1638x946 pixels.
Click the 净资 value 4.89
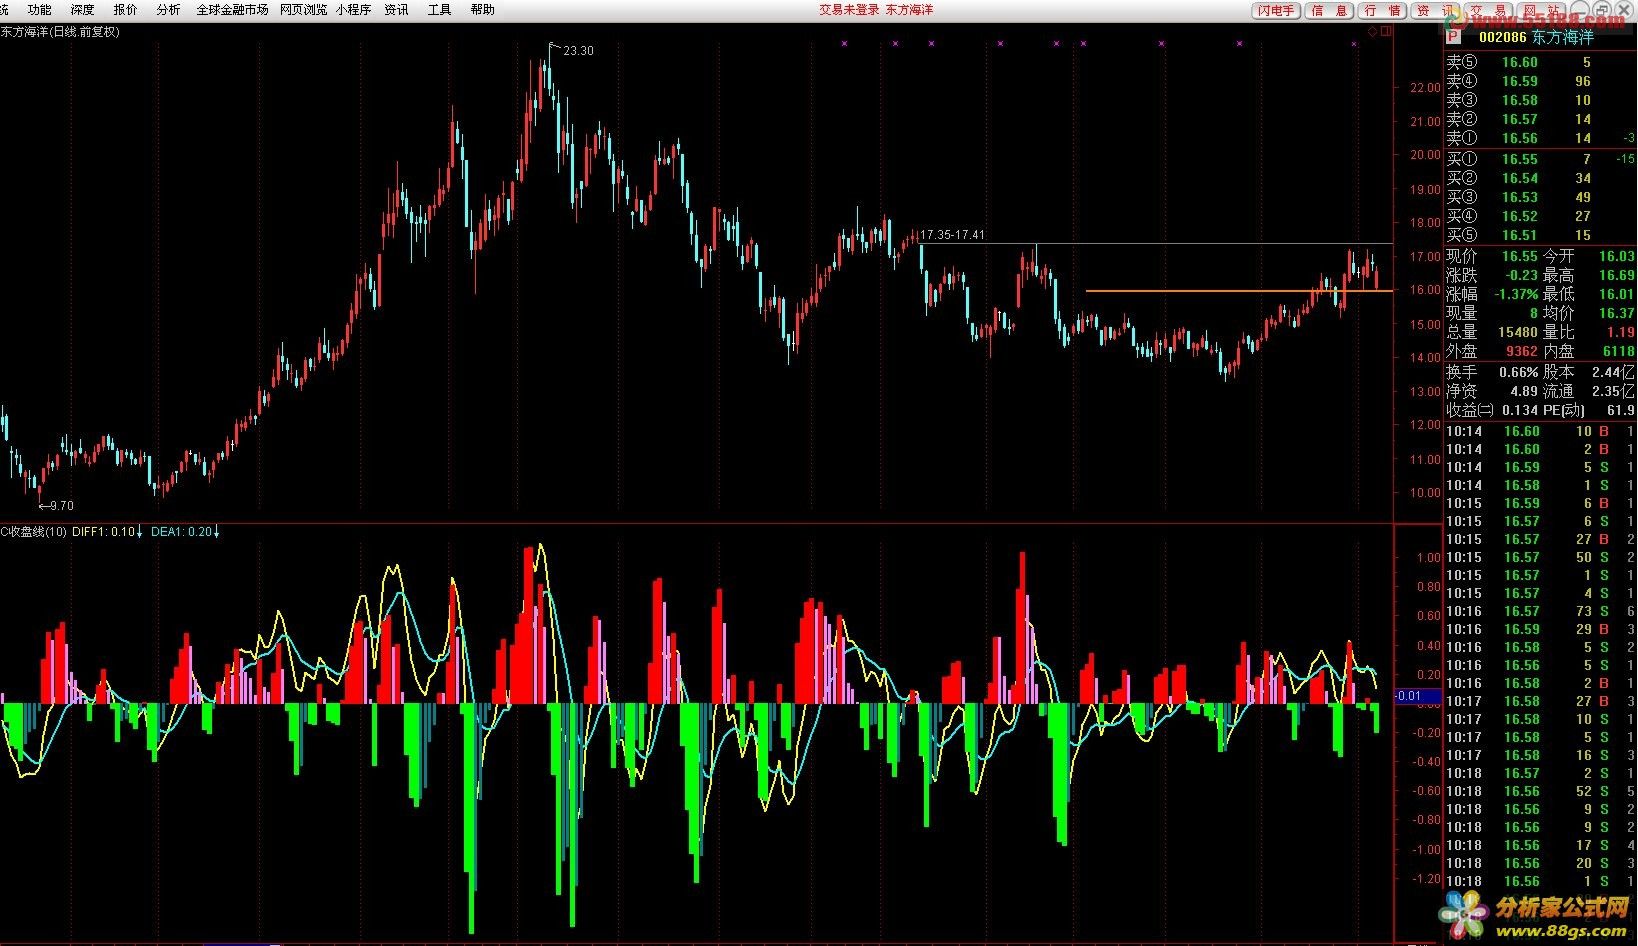coord(1524,391)
